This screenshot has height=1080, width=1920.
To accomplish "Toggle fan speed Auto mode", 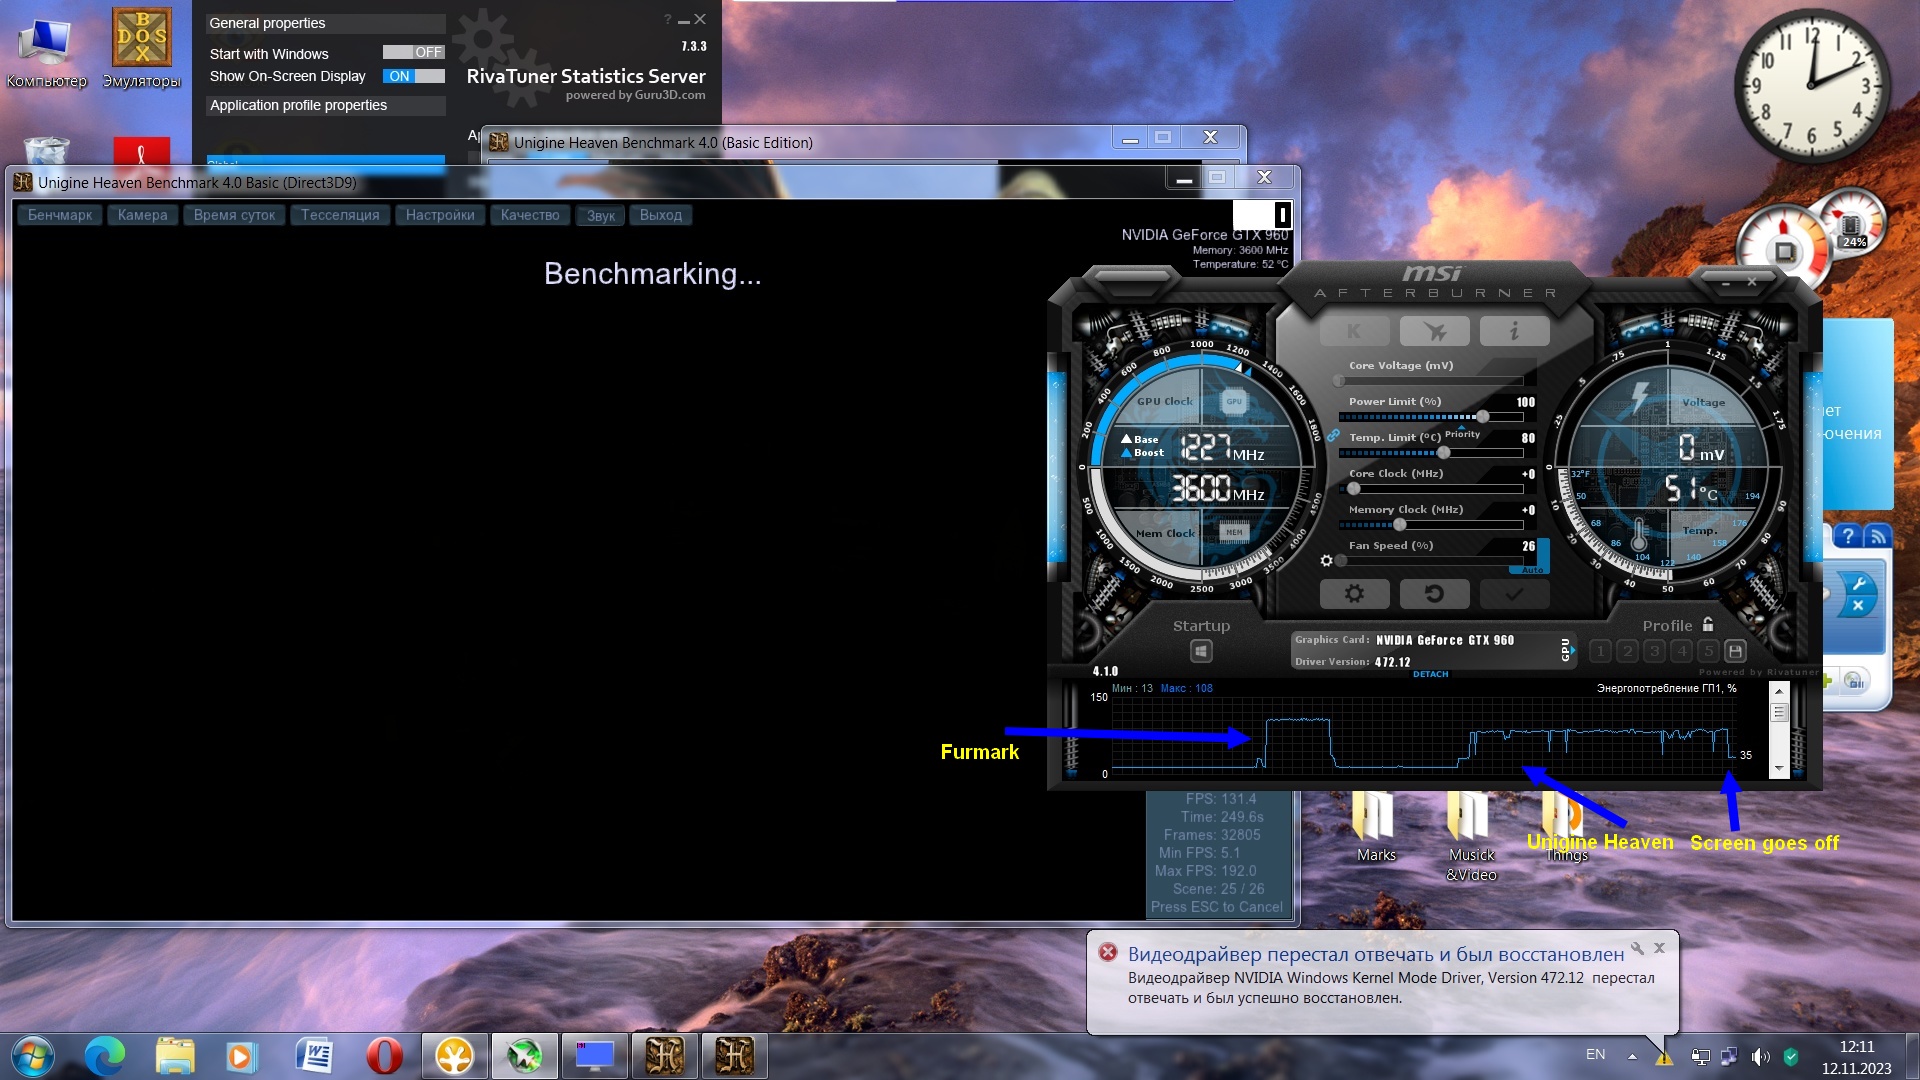I will pos(1533,570).
